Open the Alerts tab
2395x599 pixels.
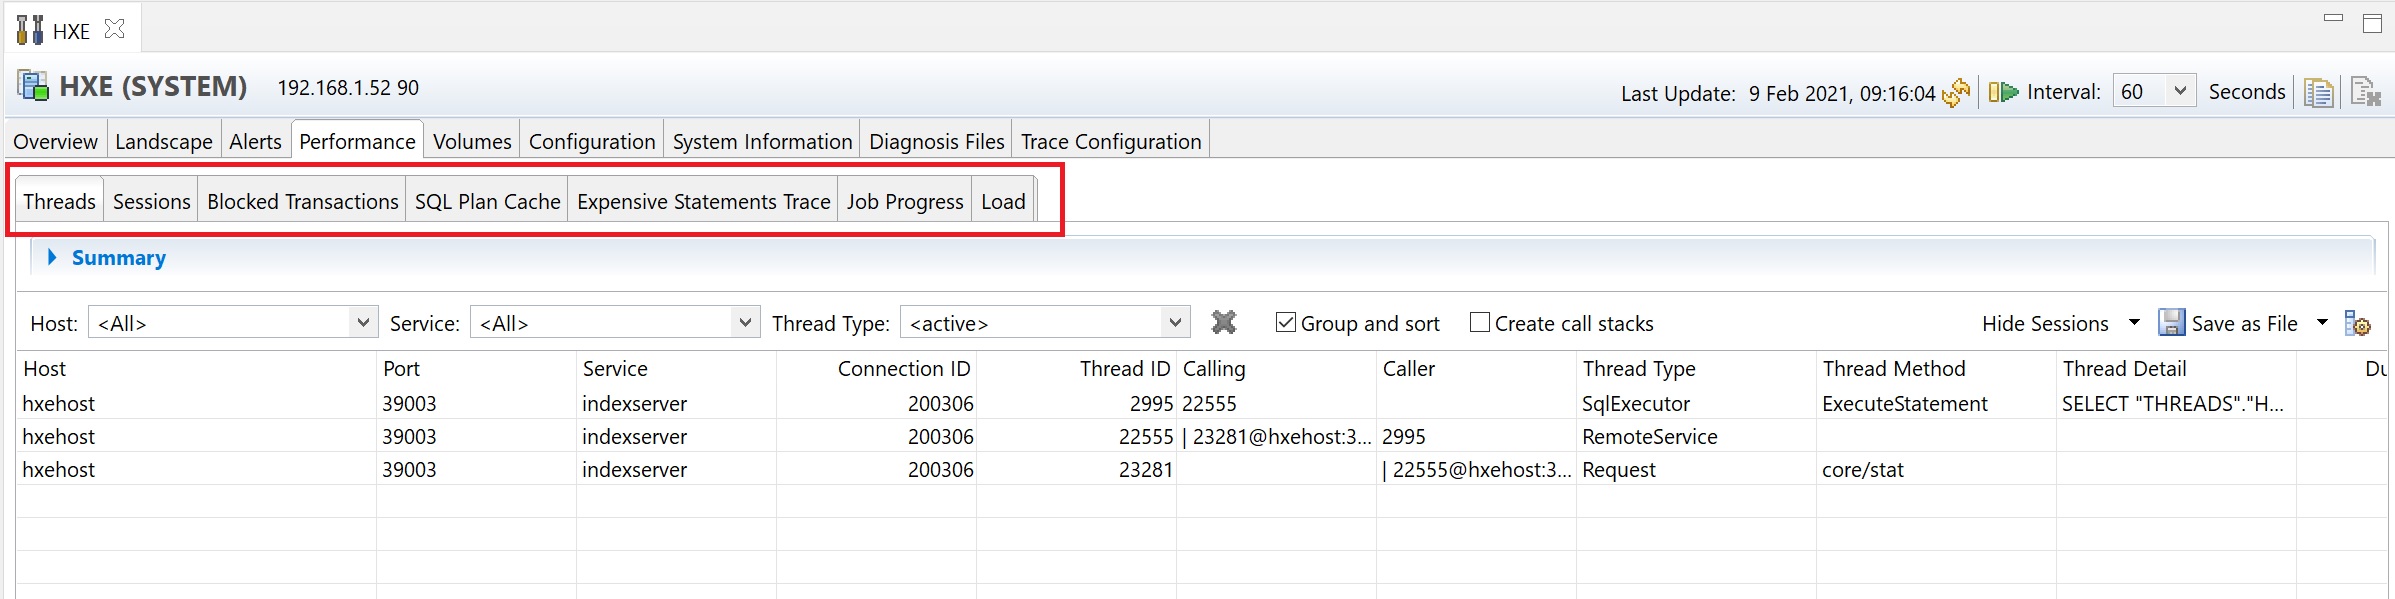coord(255,142)
